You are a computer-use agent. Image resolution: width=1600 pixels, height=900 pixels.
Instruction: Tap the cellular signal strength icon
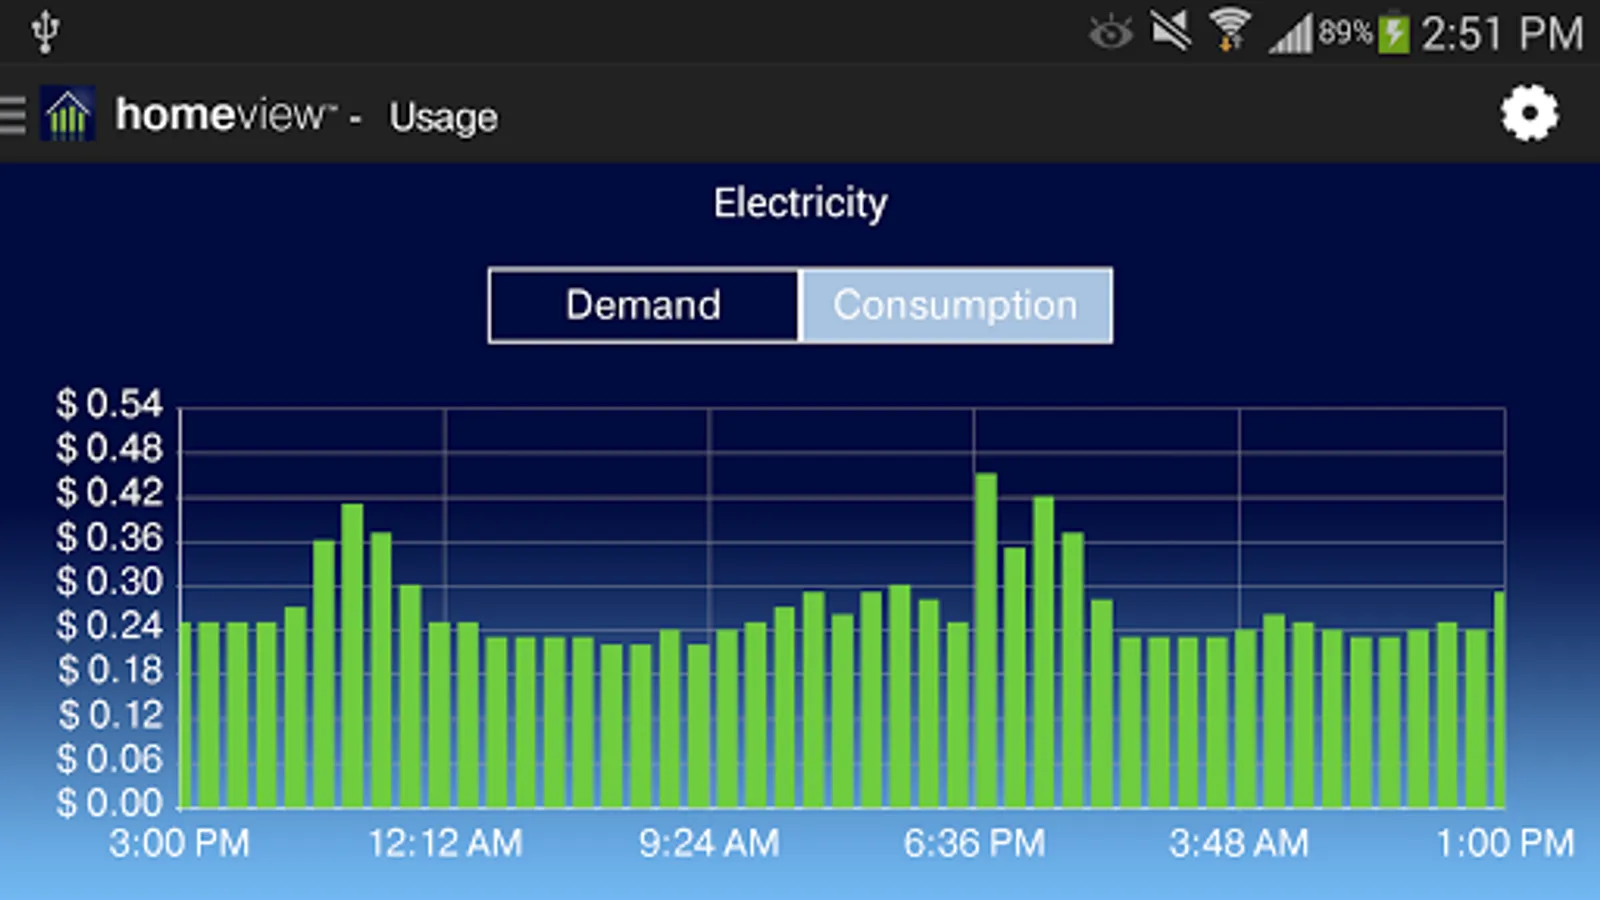(x=1290, y=33)
